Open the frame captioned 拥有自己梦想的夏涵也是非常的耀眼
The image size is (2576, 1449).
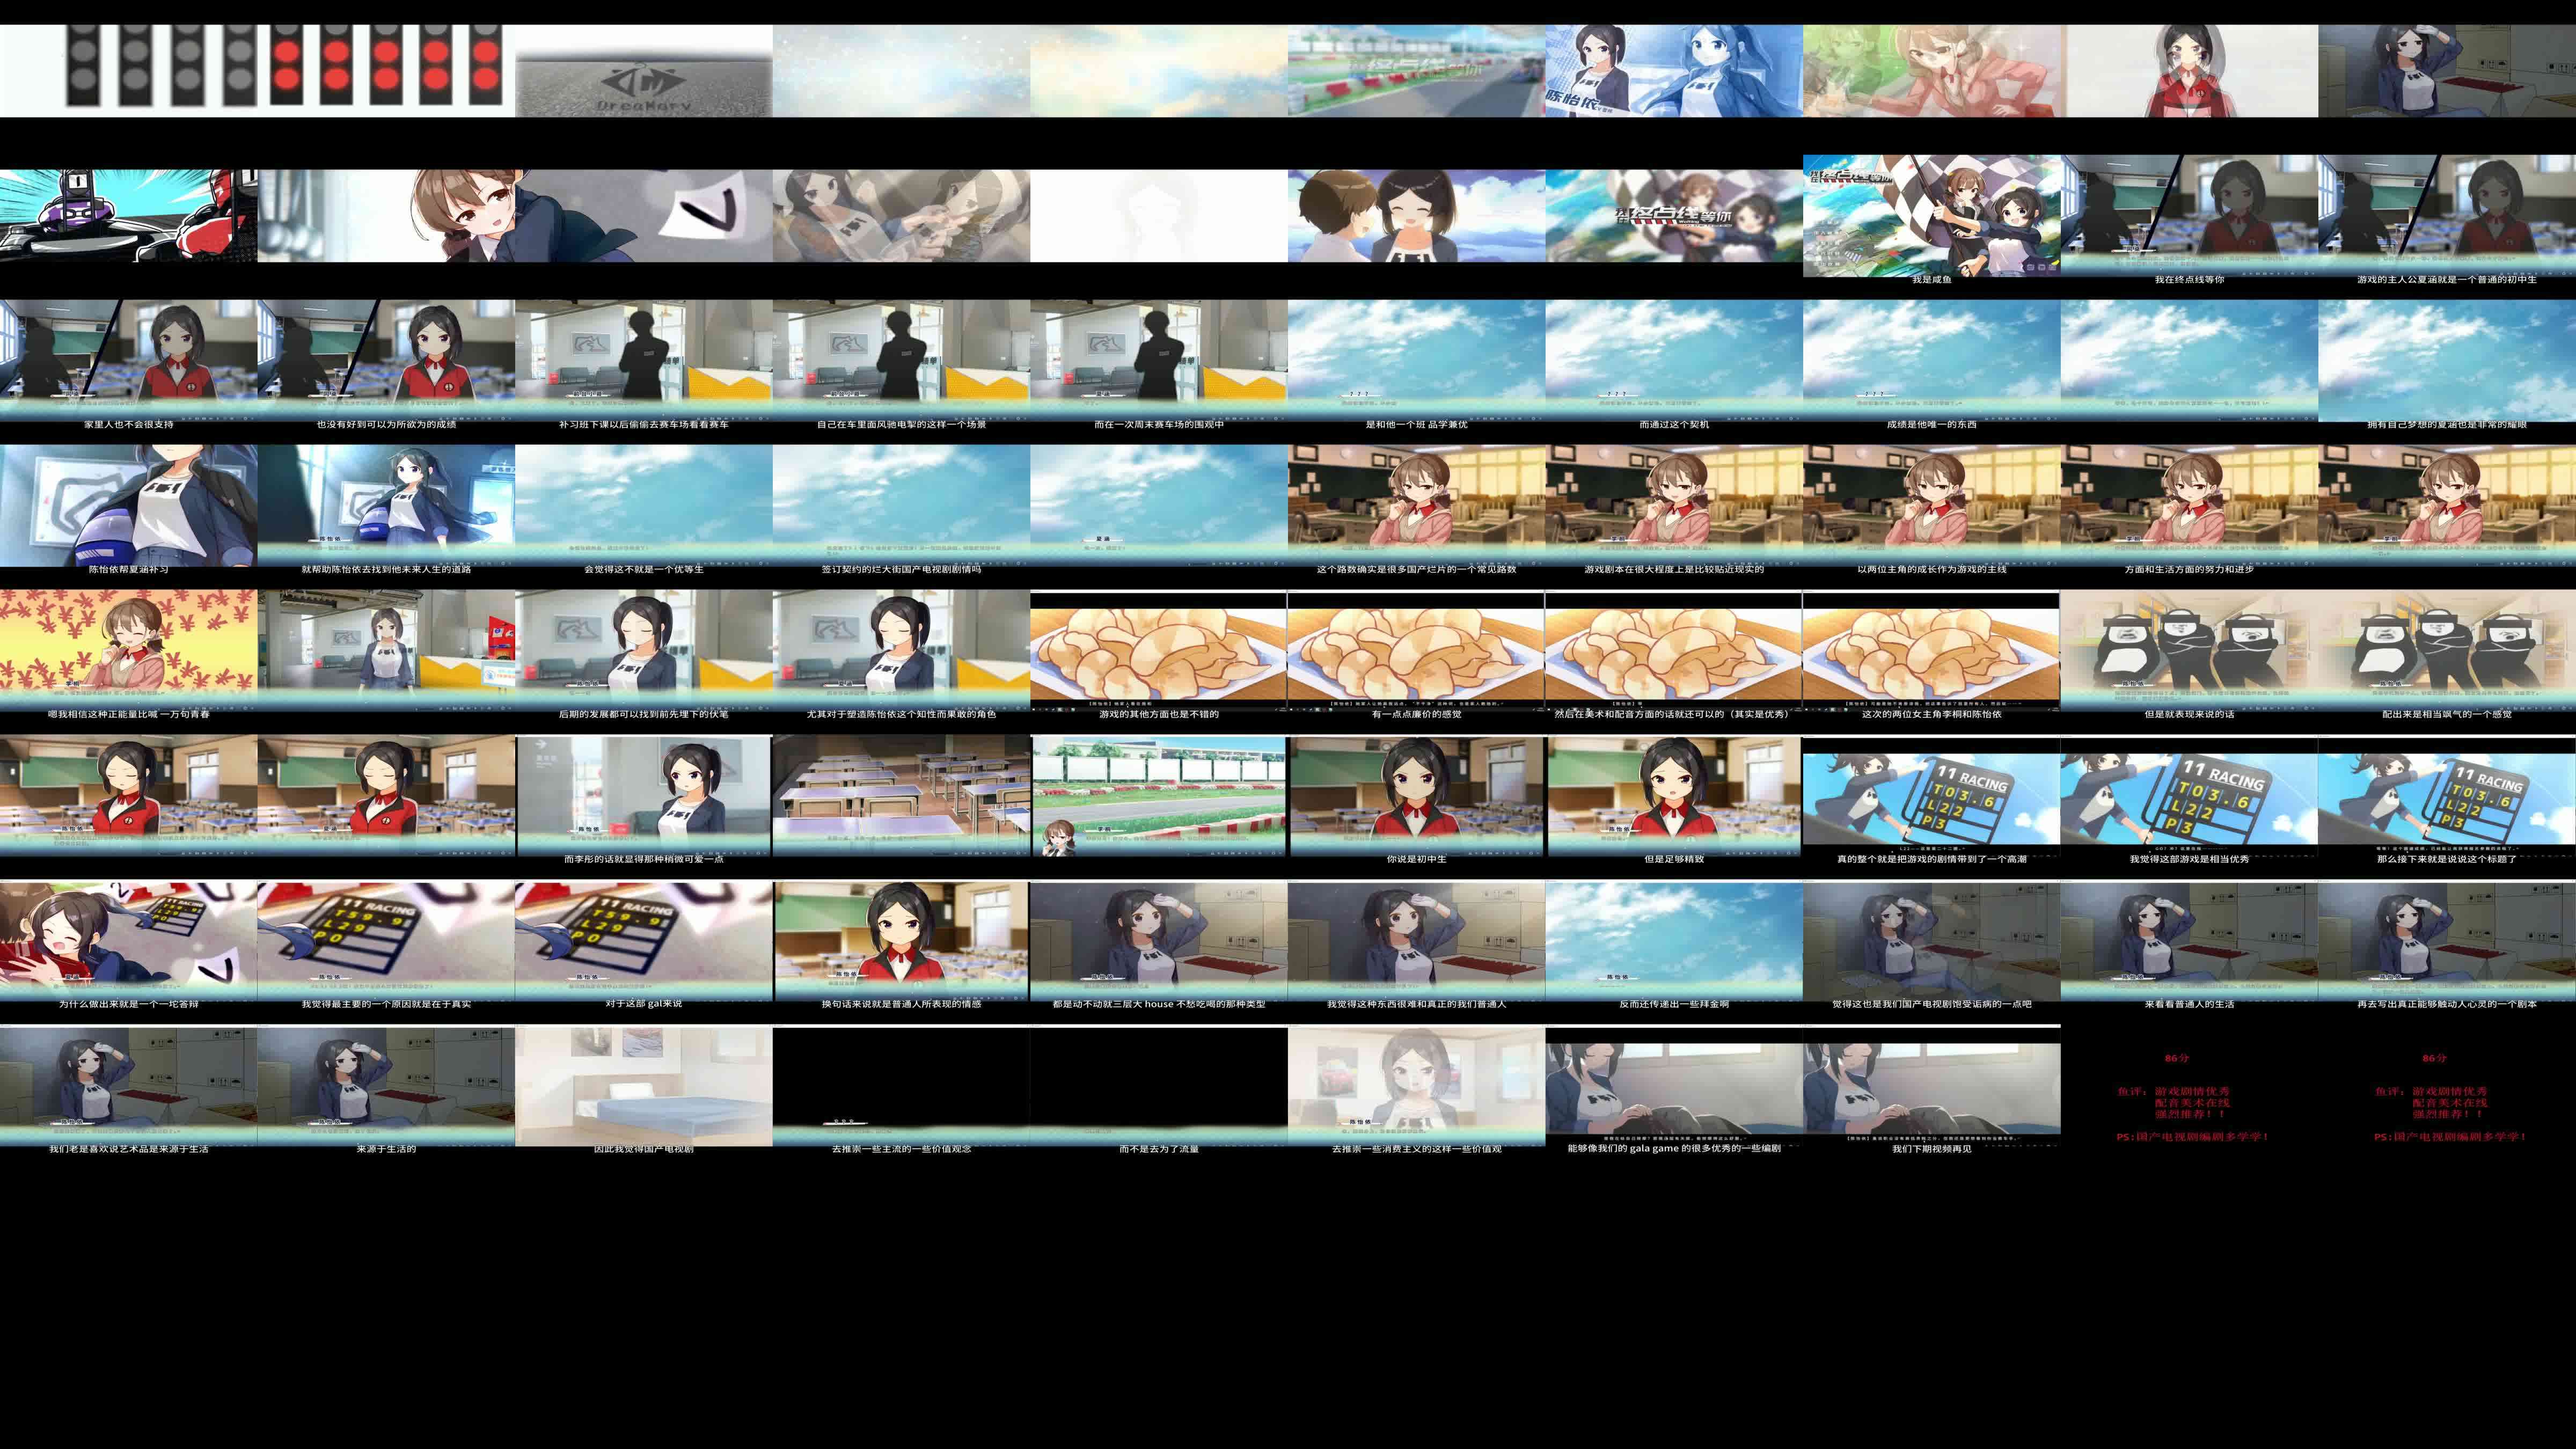click(2447, 361)
